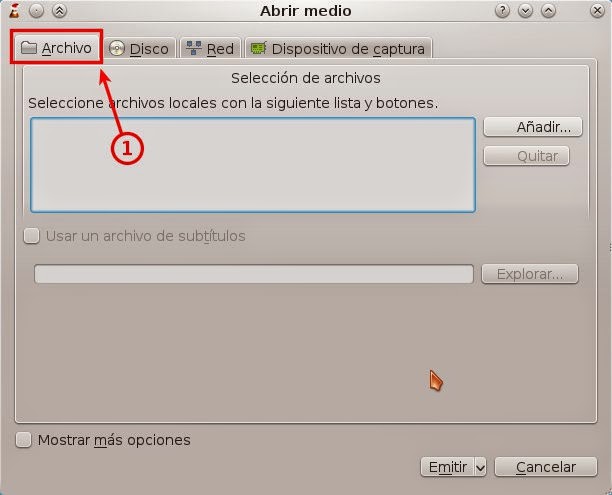Click the down-chevron minimize title bar button
Viewport: 612px width, 495px height.
tap(525, 11)
